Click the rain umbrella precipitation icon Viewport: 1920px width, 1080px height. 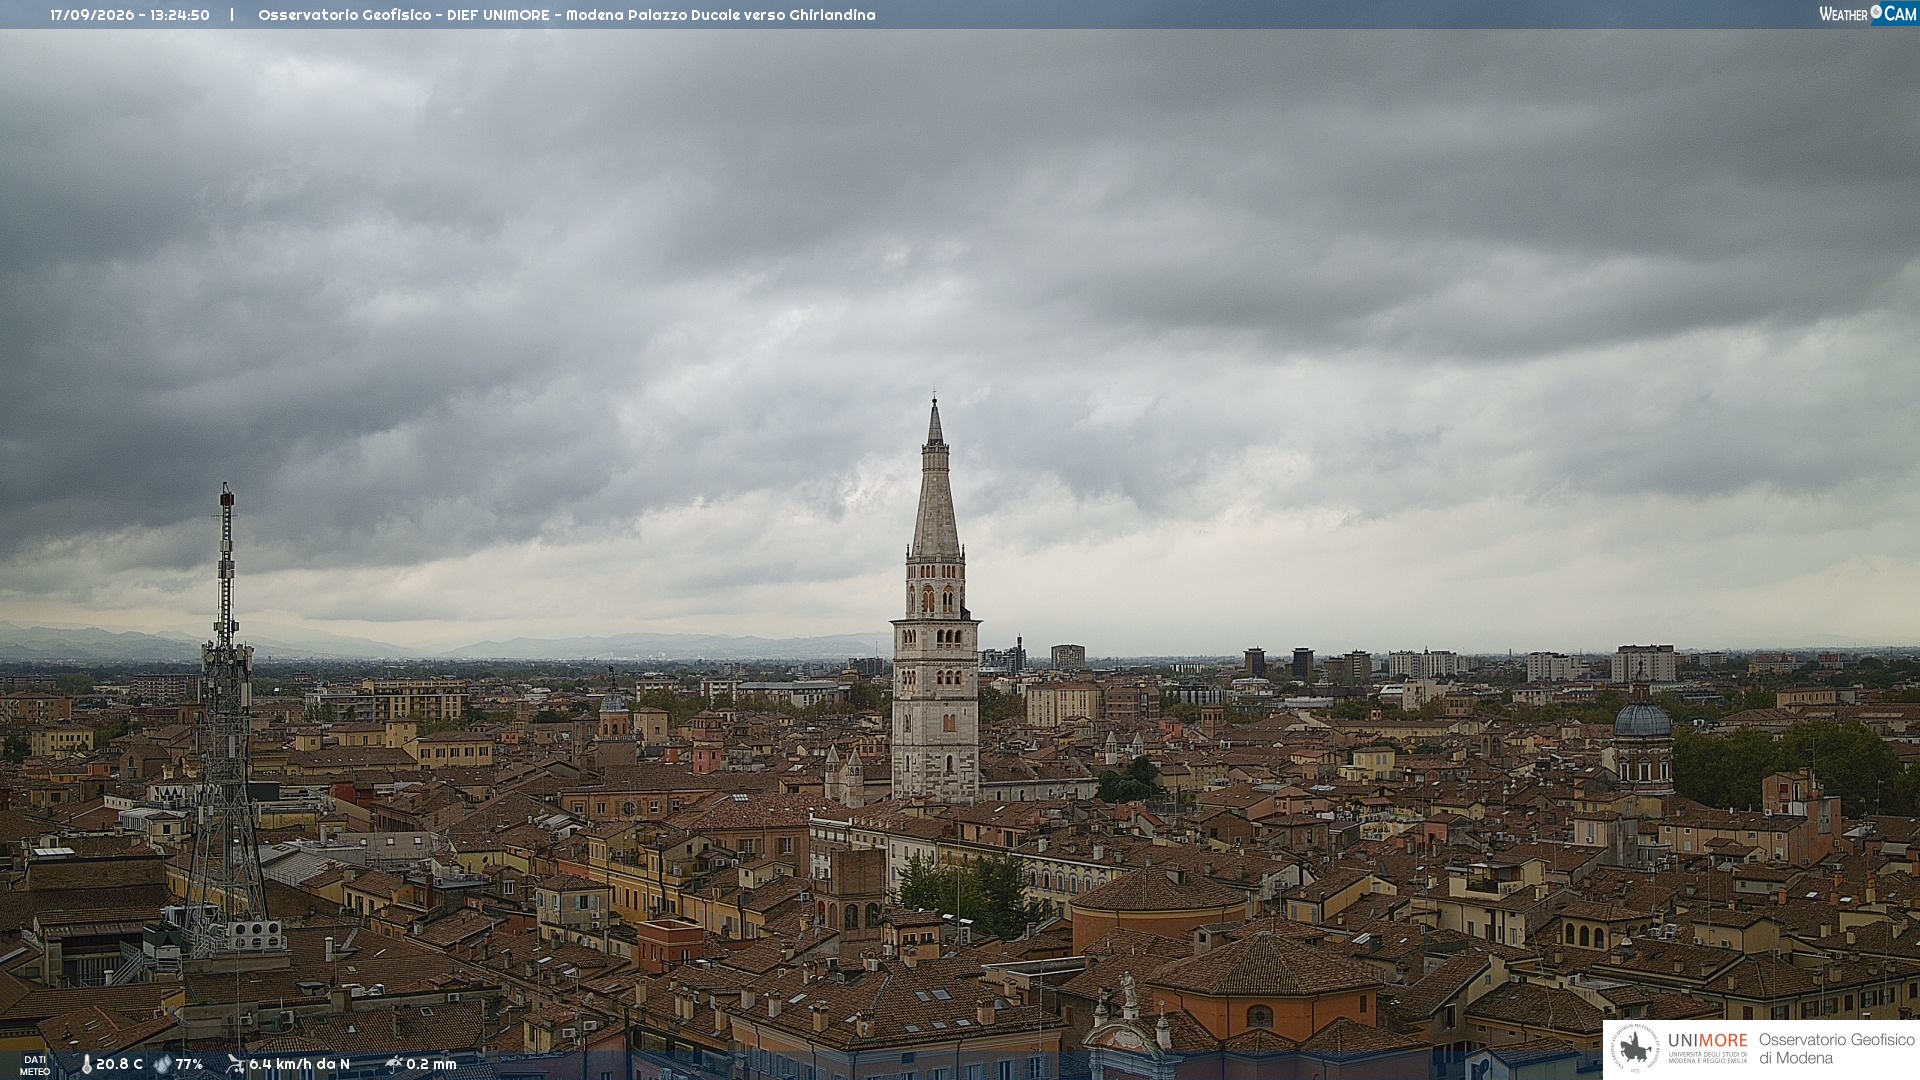(x=393, y=1064)
